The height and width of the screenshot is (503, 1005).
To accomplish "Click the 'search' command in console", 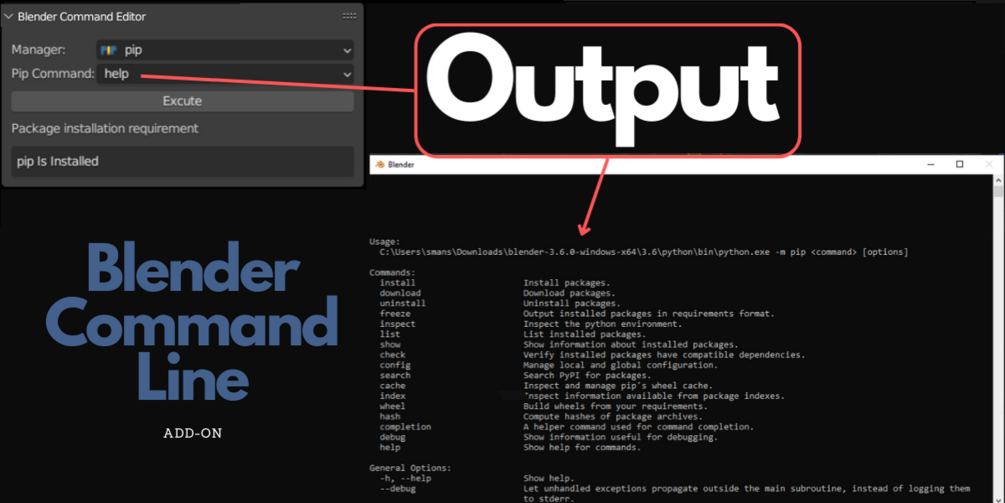I will coord(395,375).
